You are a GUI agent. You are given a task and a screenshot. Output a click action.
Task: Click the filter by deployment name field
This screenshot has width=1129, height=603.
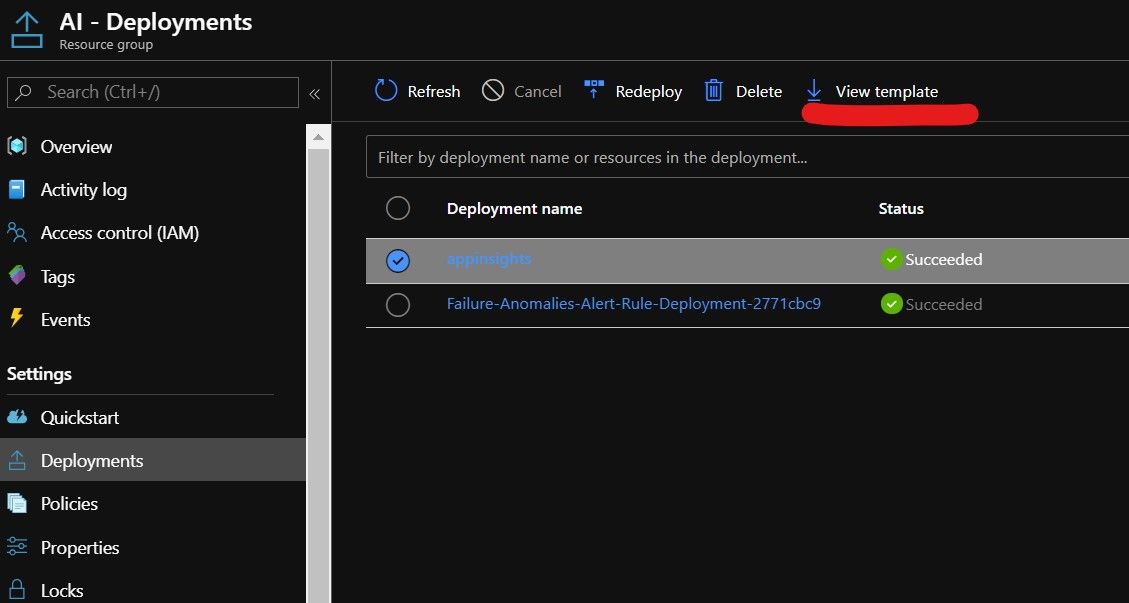click(747, 157)
